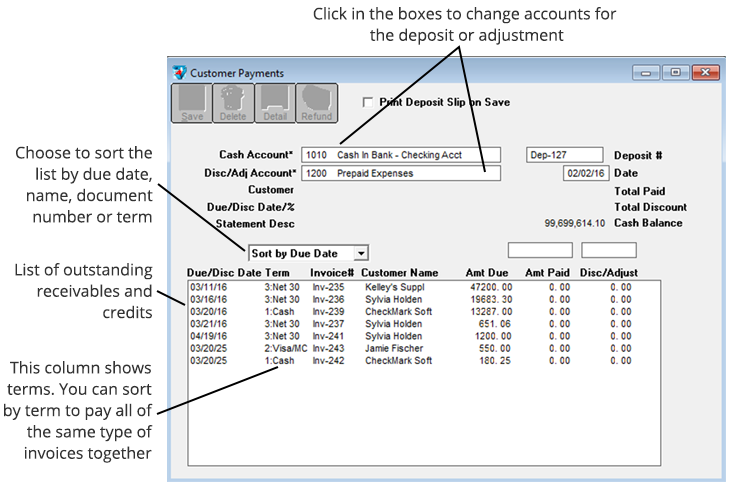Click the Disc/Adj Account field
Viewport: 730px width, 485px height.
400,173
